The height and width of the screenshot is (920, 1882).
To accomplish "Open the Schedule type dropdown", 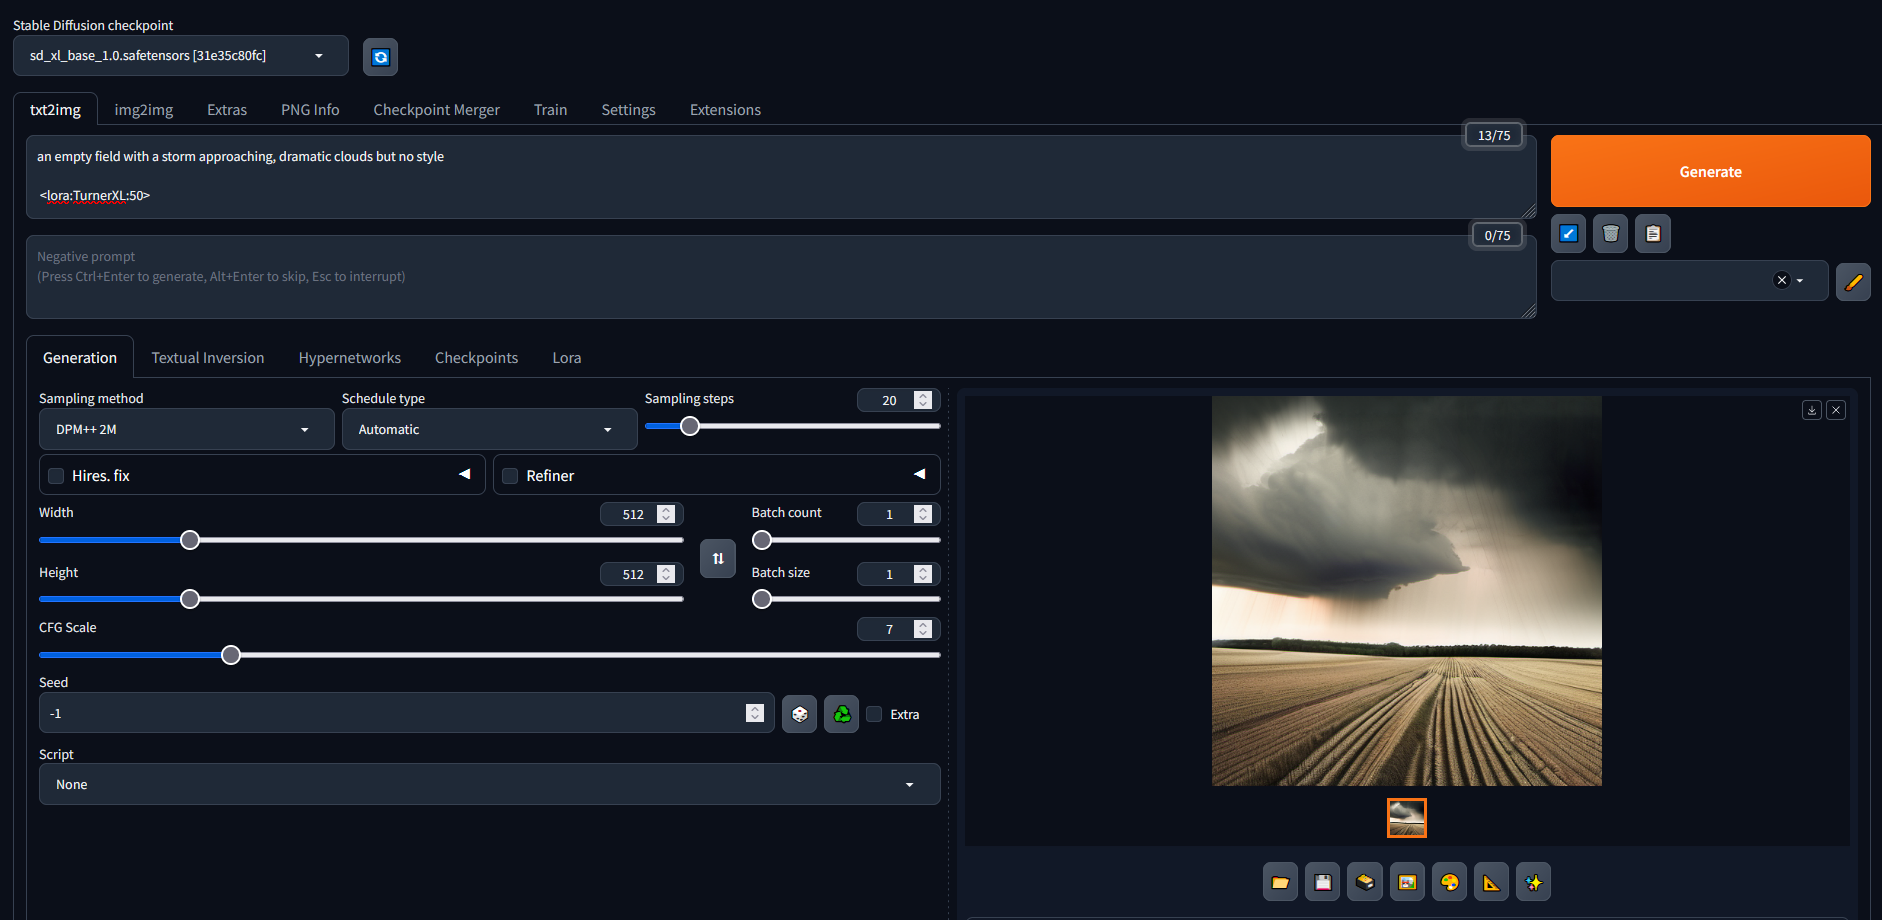I will pyautogui.click(x=489, y=429).
